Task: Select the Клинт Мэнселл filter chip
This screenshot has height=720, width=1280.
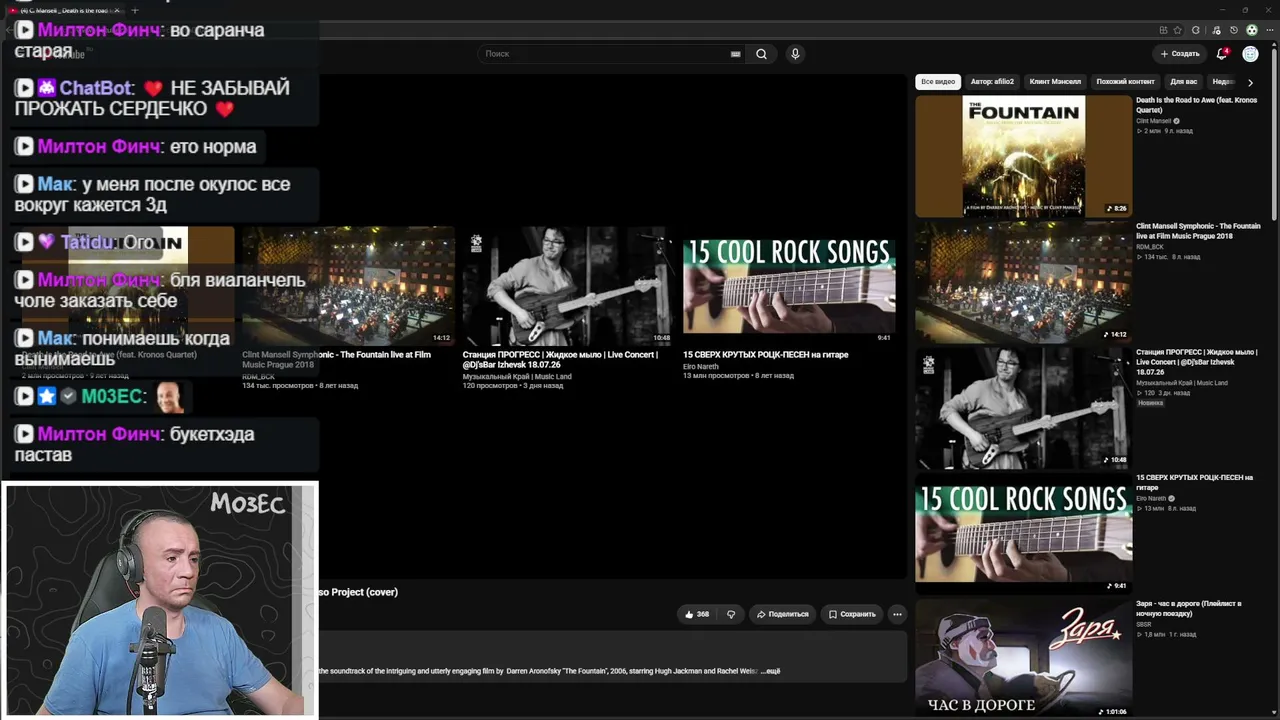Action: tap(1055, 82)
